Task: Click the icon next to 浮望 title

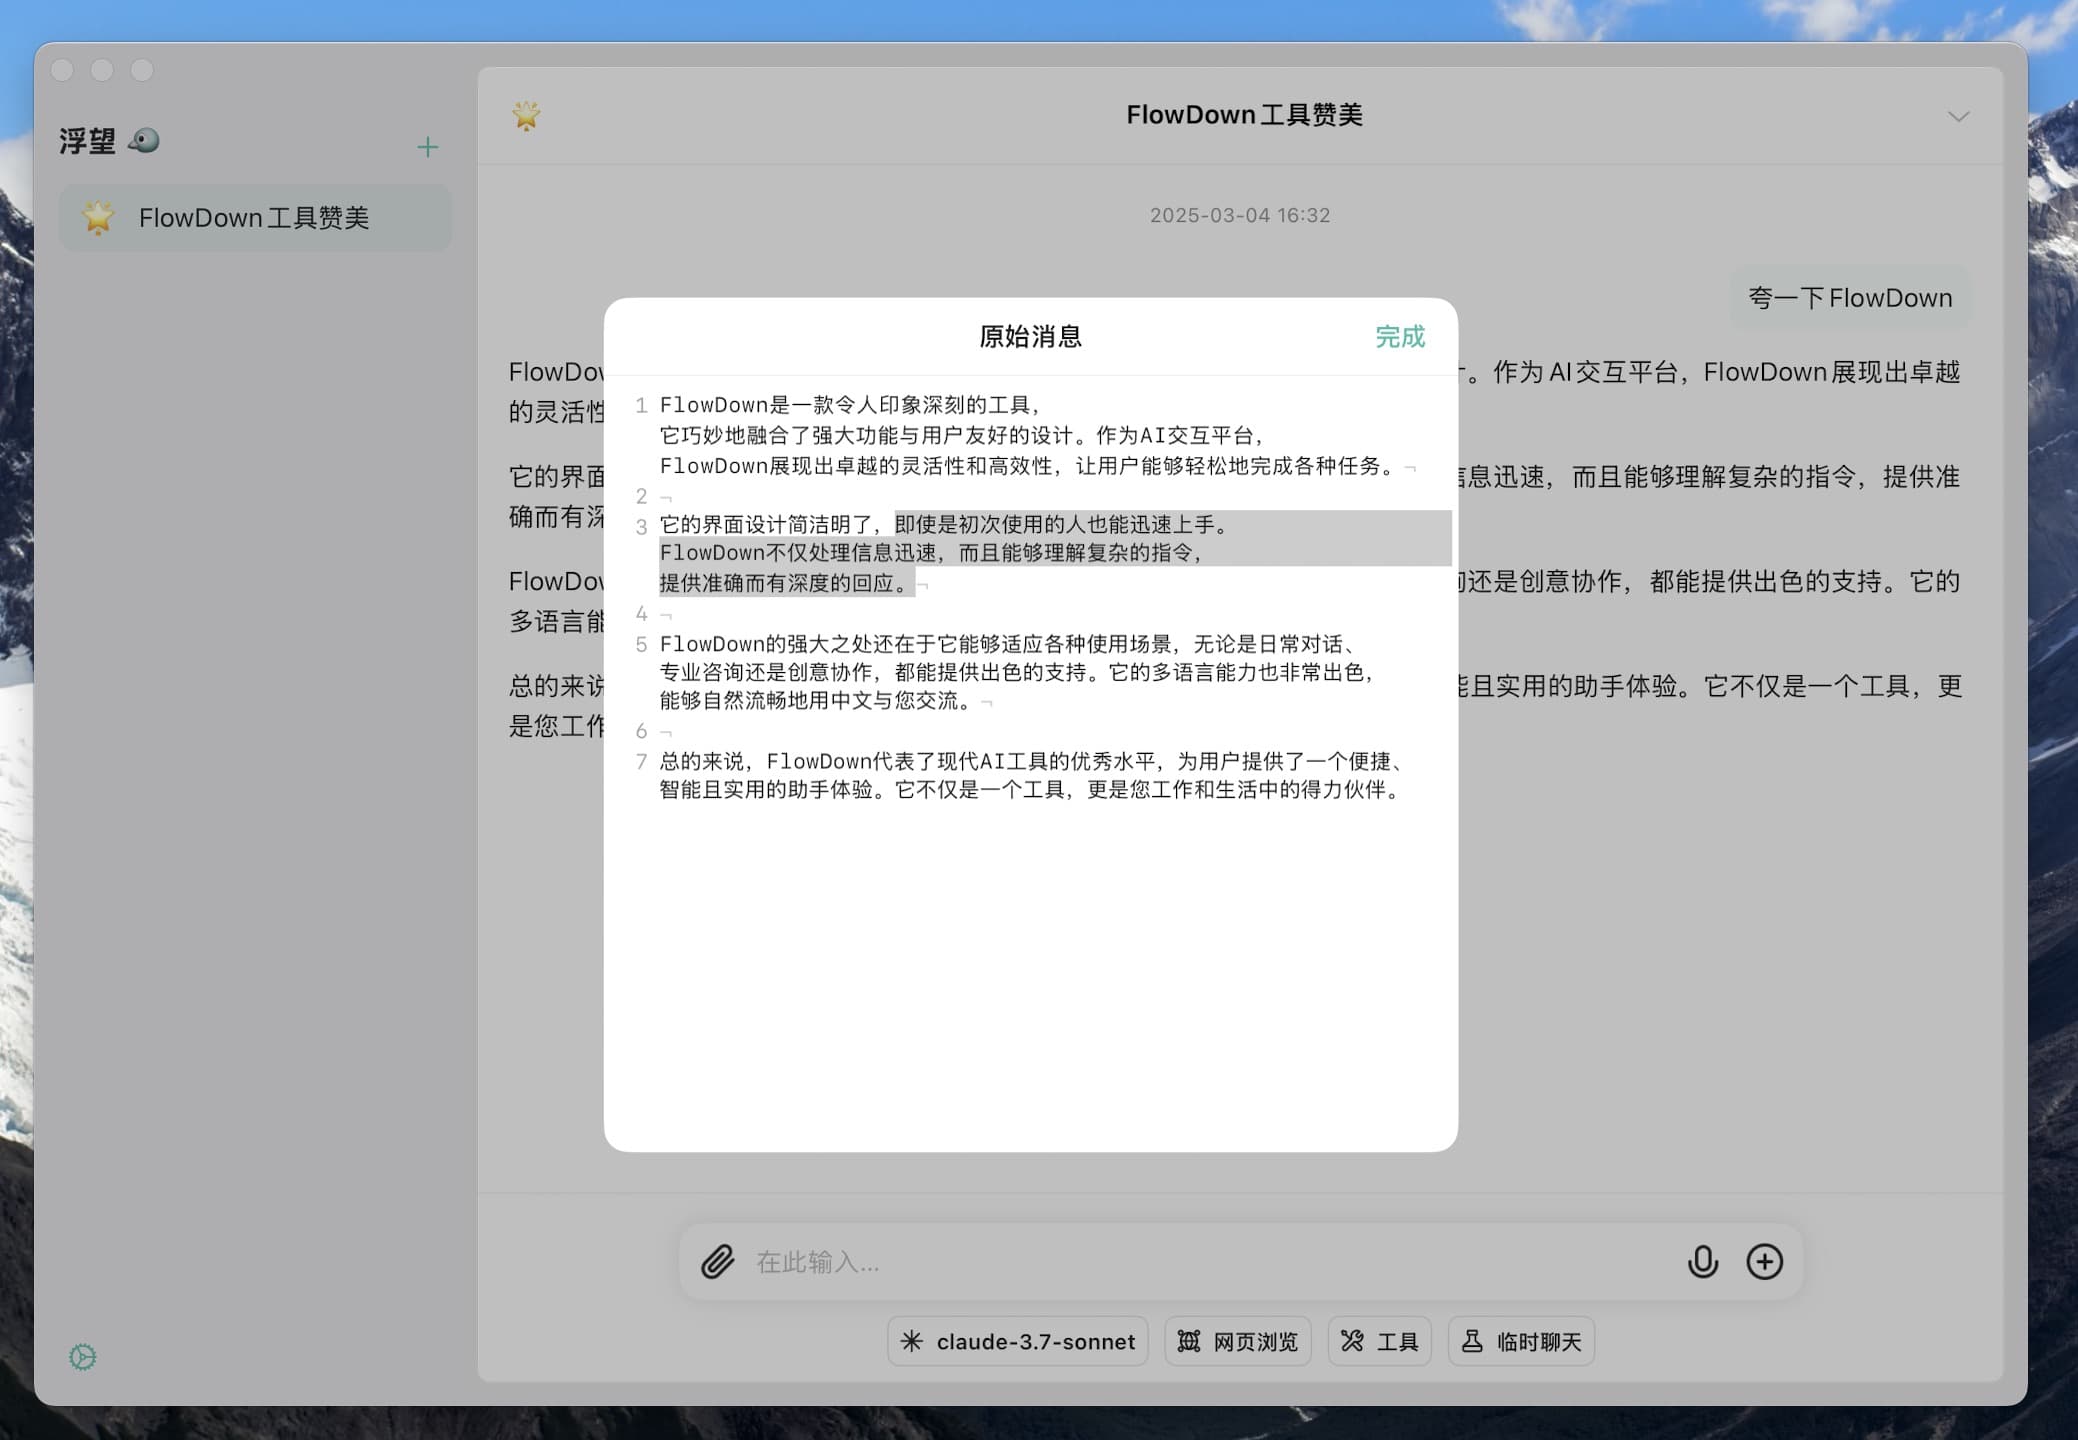Action: pos(145,140)
